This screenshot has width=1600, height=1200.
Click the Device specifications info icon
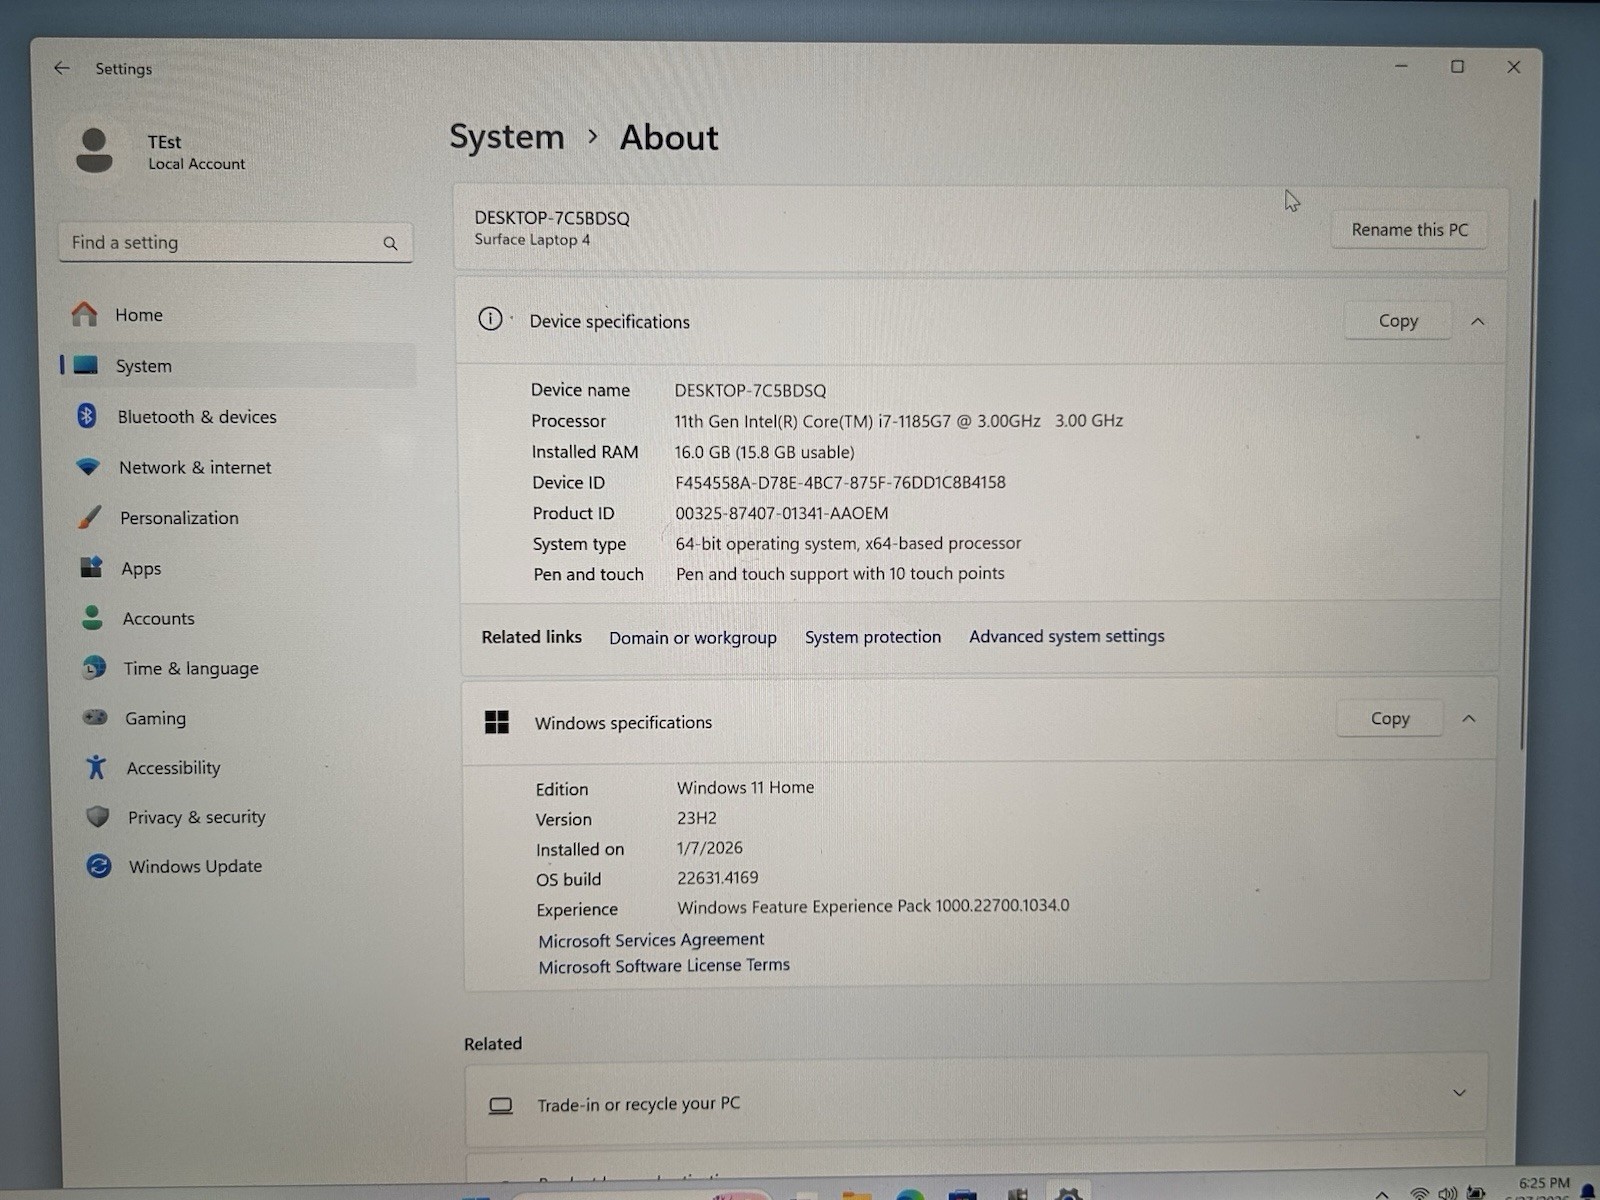(x=490, y=319)
